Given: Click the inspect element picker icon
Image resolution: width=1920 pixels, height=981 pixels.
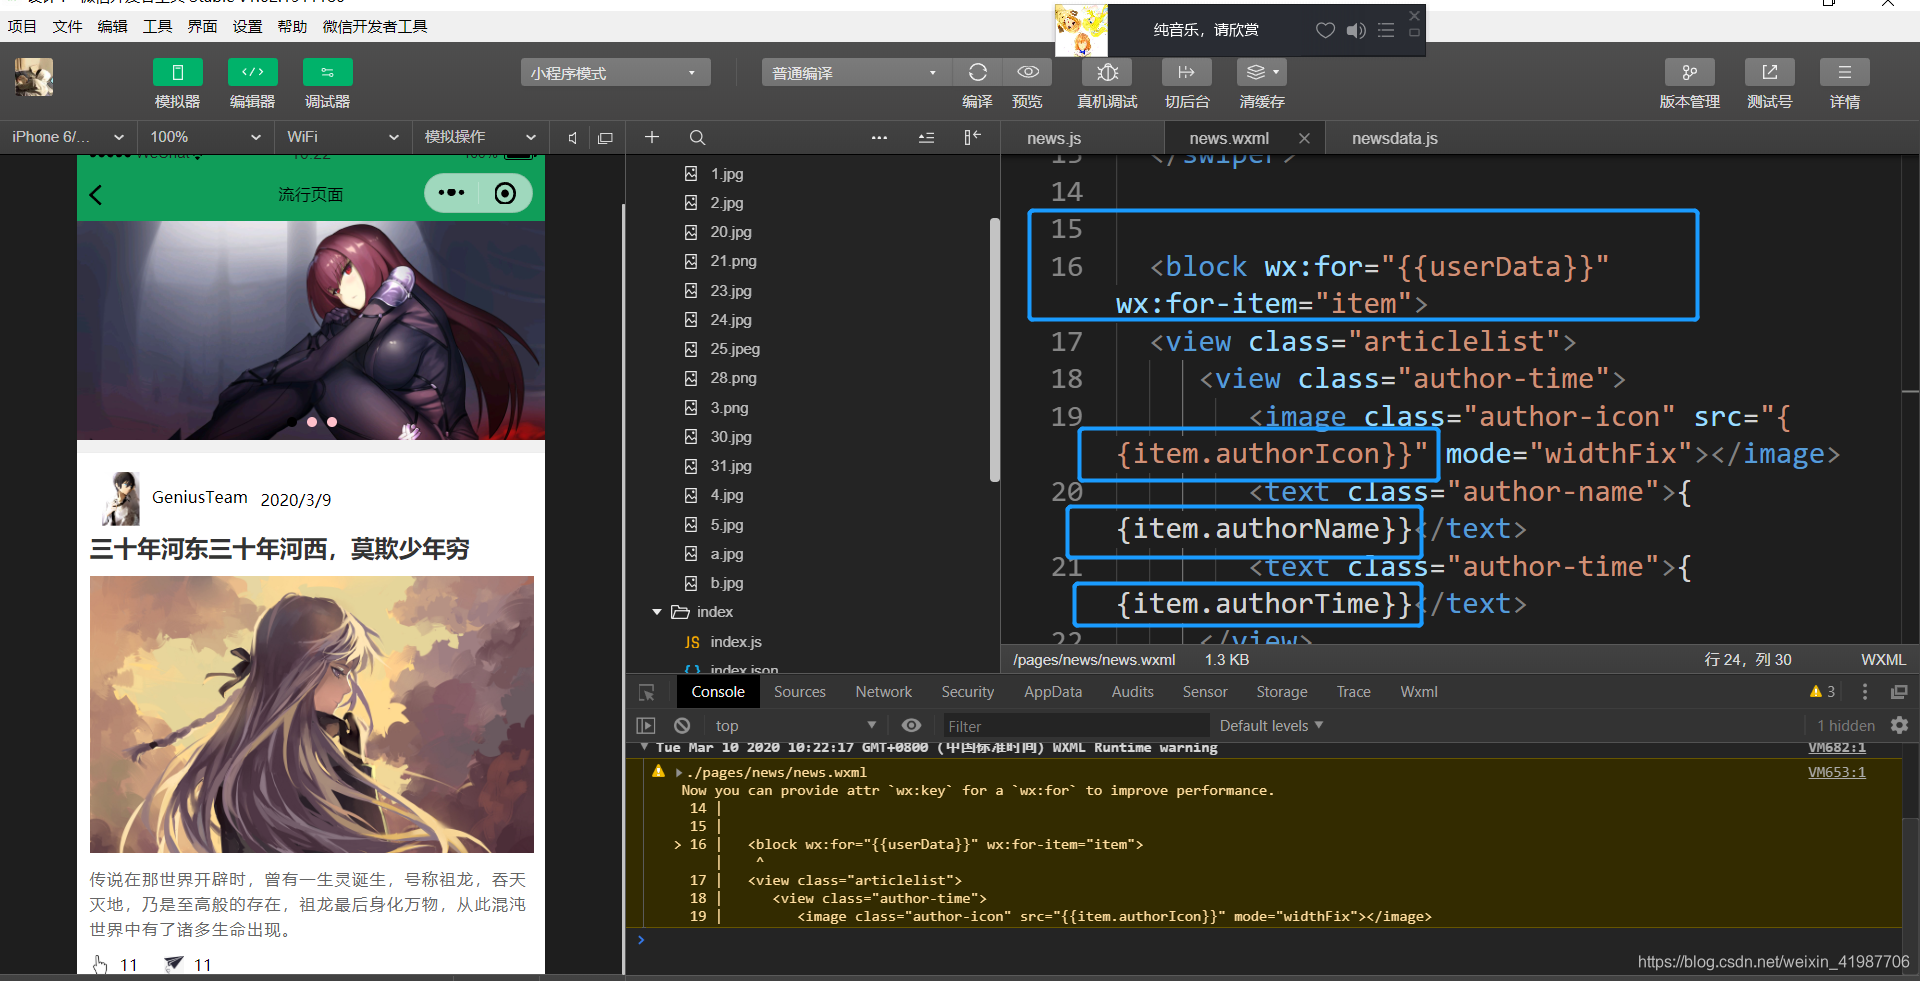Looking at the screenshot, I should 647,692.
